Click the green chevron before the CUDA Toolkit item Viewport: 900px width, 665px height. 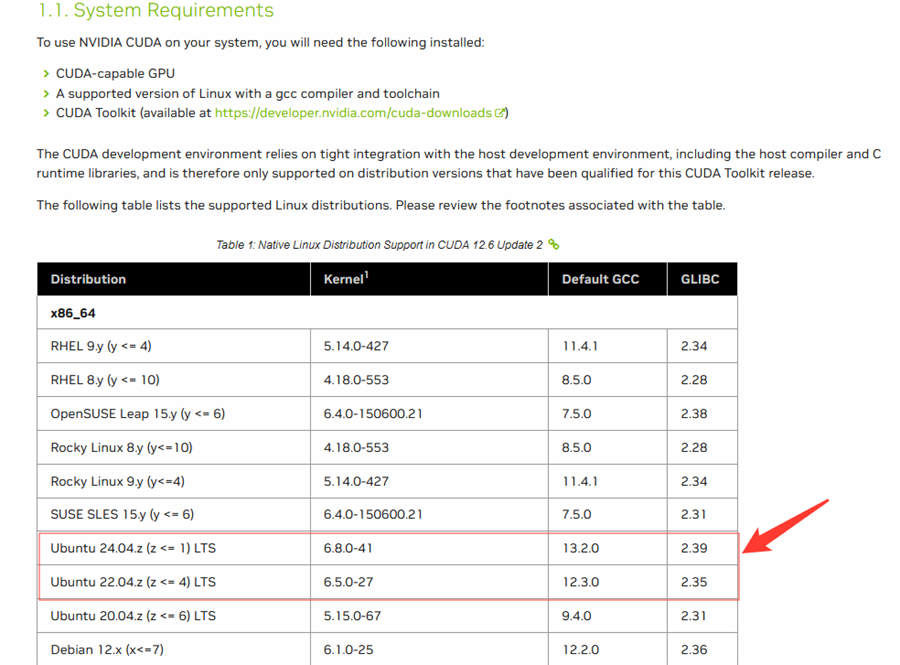pyautogui.click(x=46, y=113)
